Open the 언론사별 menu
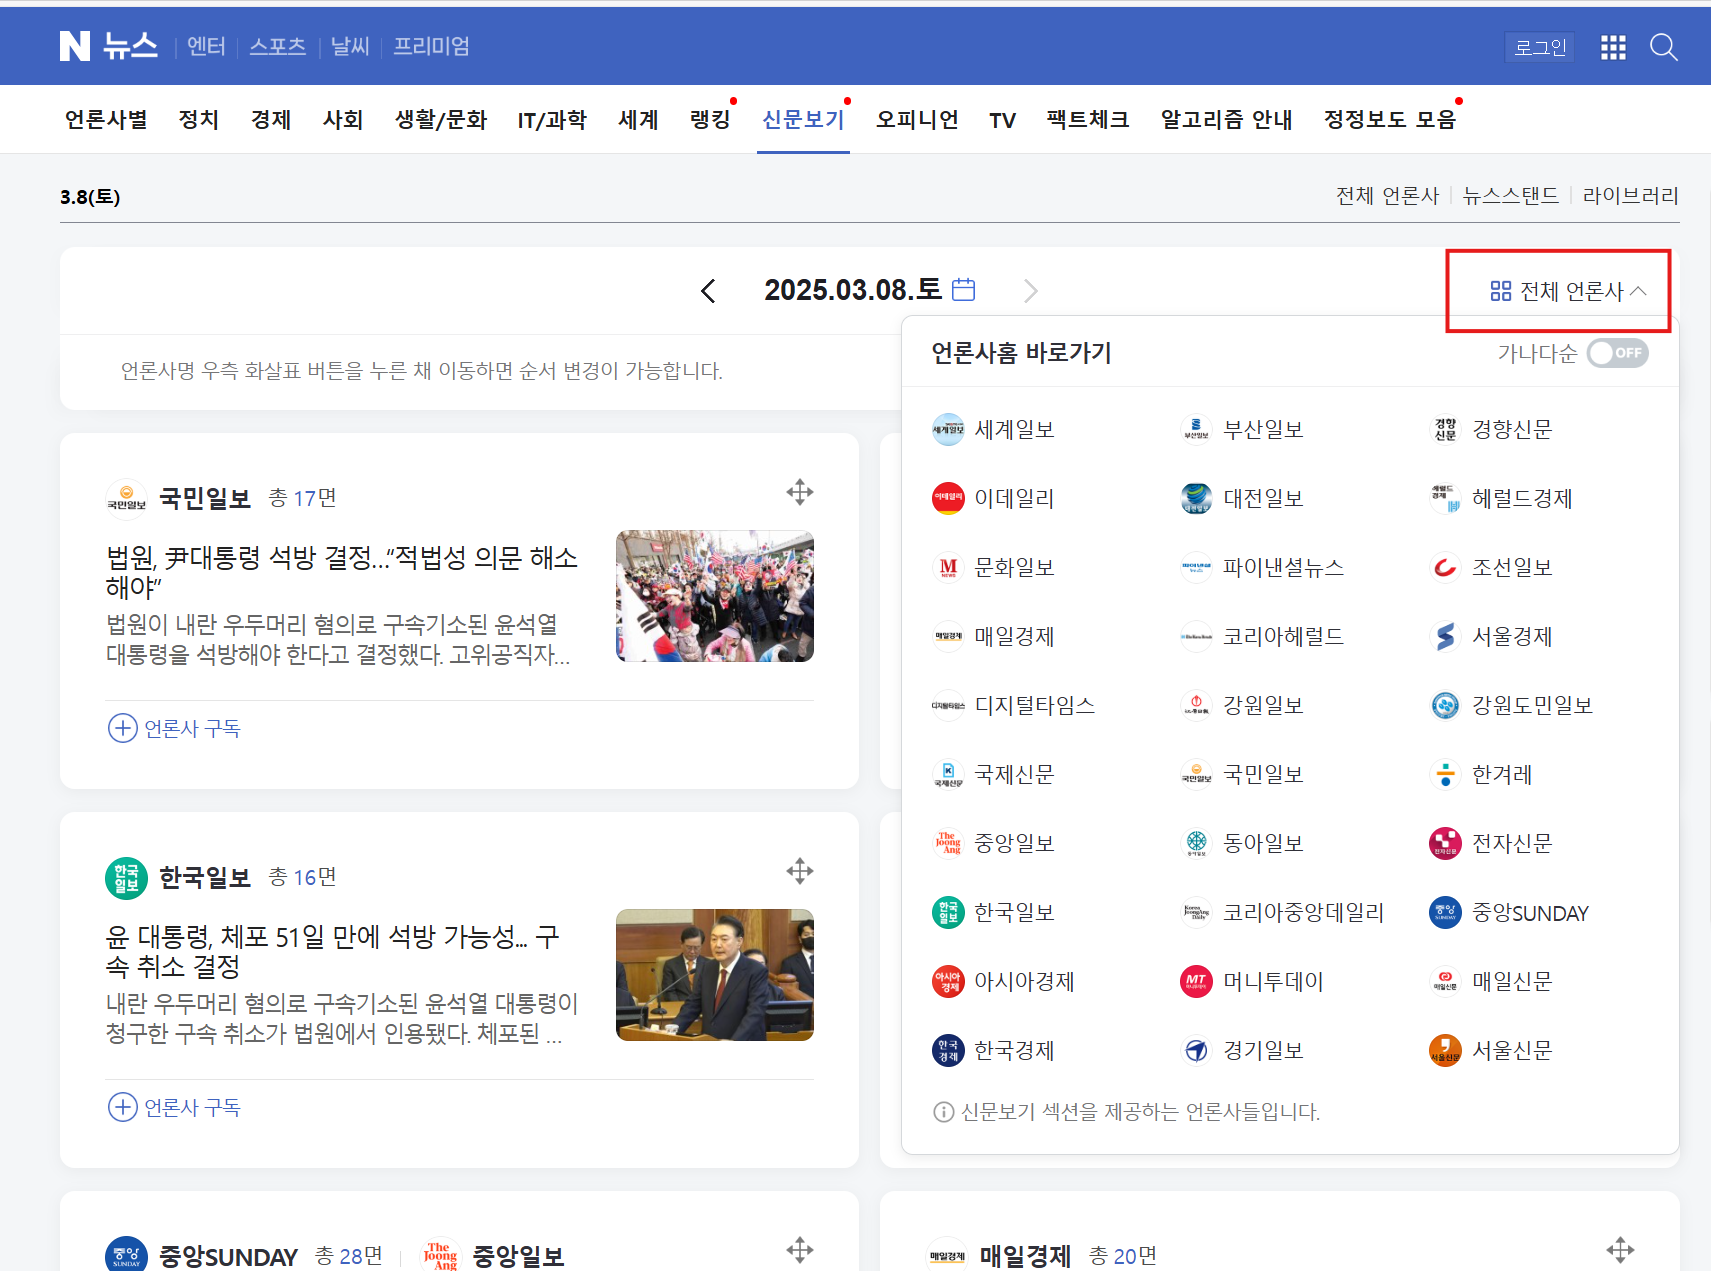 pos(106,120)
